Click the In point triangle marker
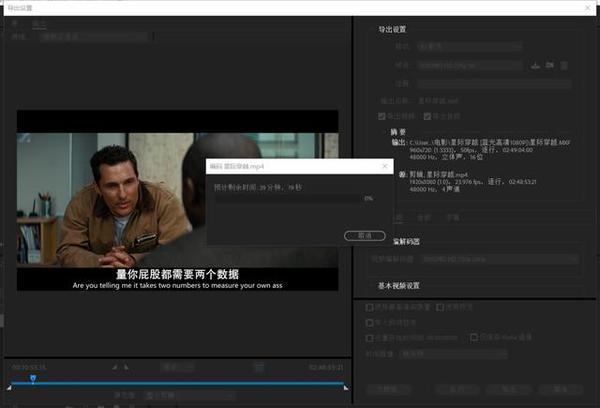Viewport: 600px width, 408px height. pyautogui.click(x=9, y=388)
